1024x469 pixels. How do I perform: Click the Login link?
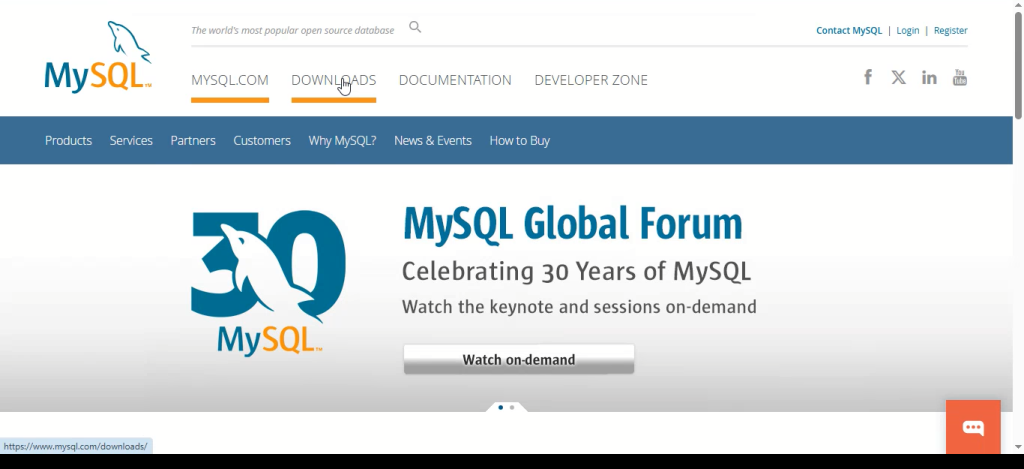(908, 30)
